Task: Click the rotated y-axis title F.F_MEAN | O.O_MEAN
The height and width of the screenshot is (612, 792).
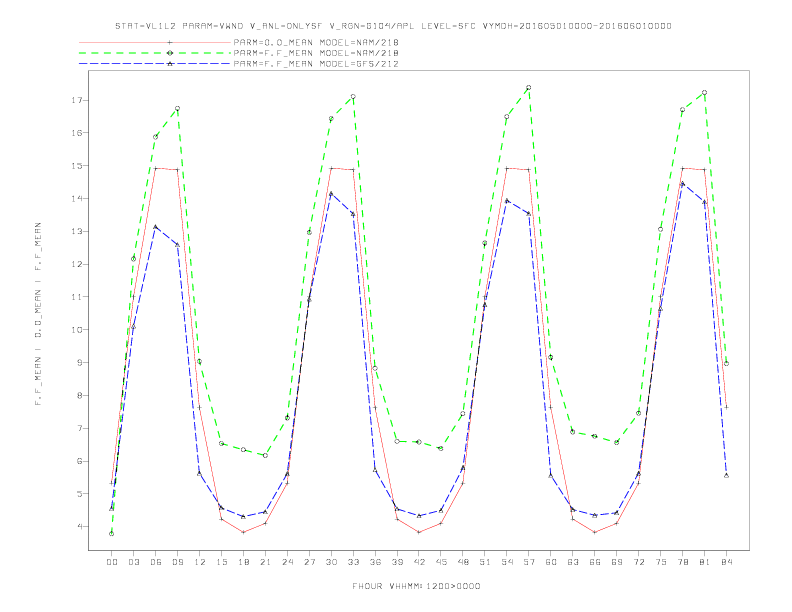Action: 38,314
